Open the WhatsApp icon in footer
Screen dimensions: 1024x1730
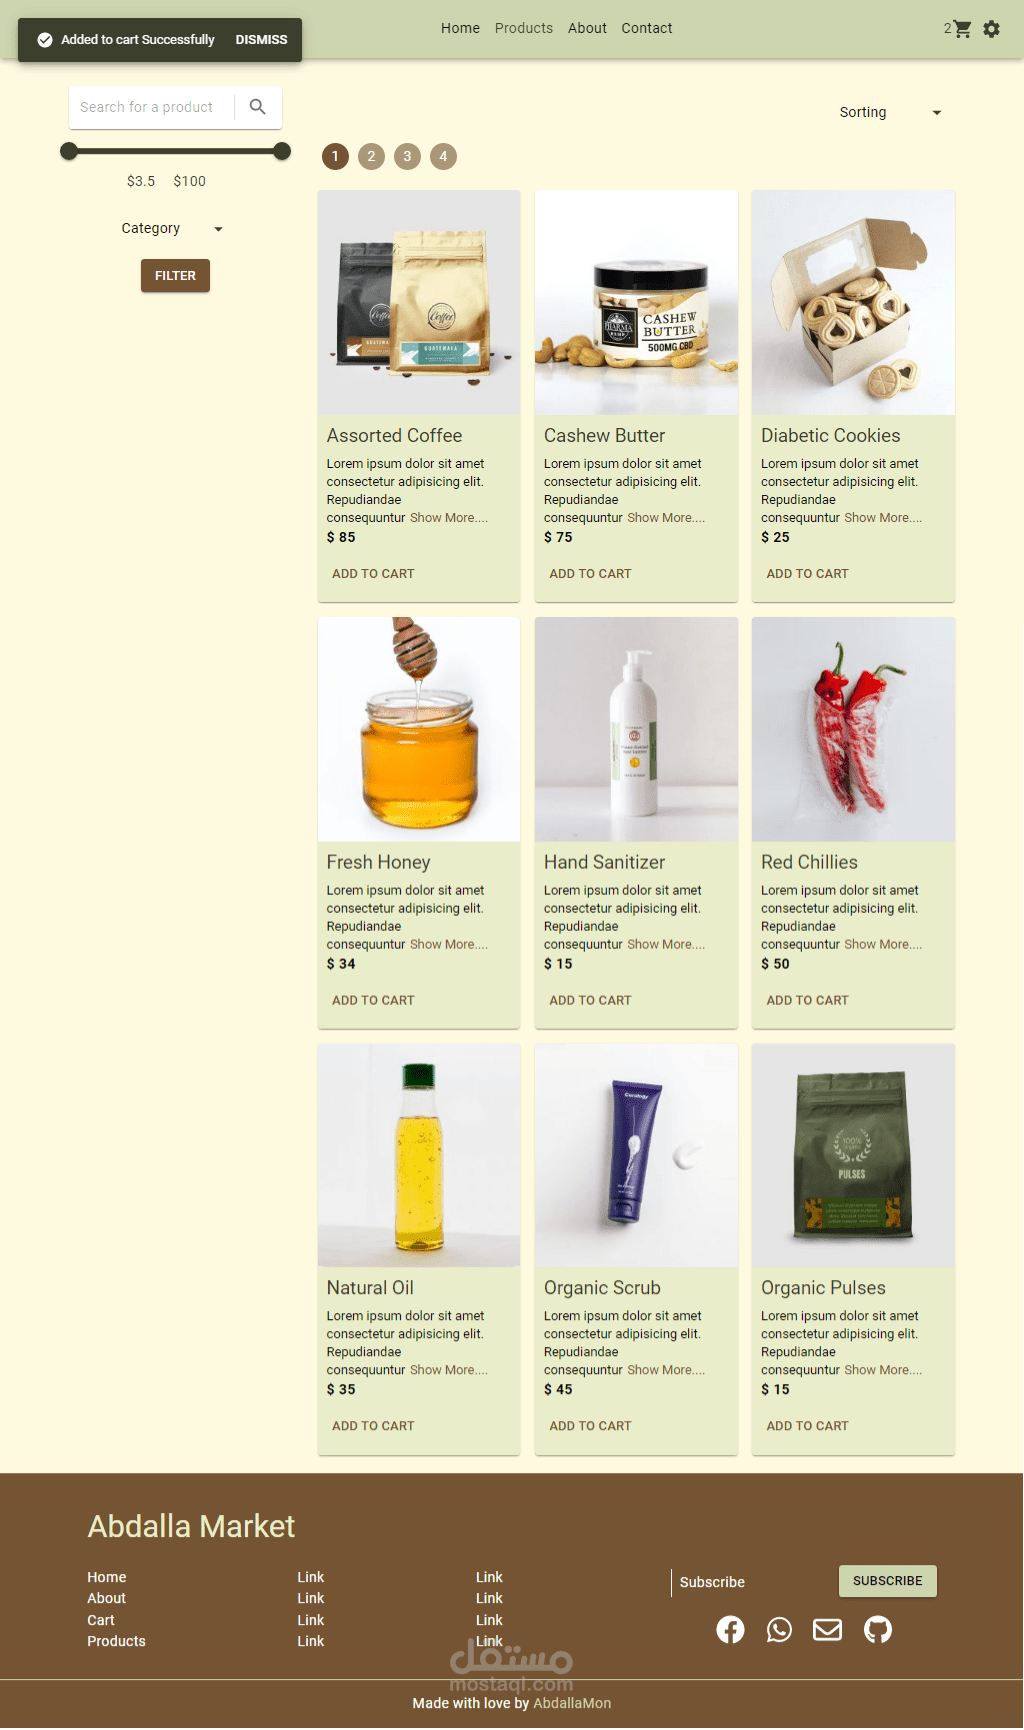779,1630
